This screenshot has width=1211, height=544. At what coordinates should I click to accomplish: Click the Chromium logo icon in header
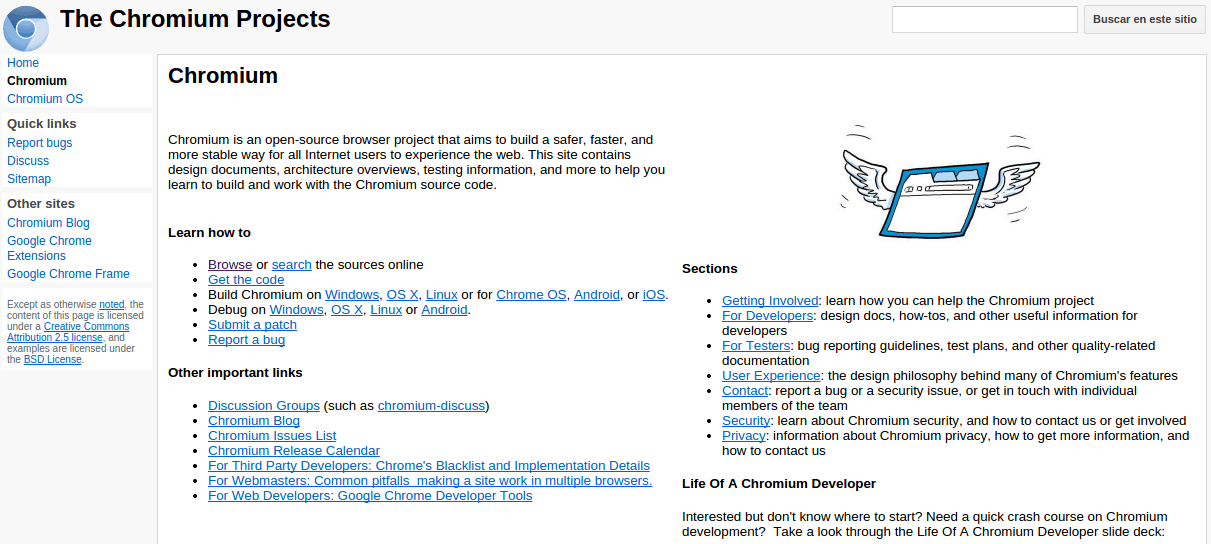click(25, 27)
